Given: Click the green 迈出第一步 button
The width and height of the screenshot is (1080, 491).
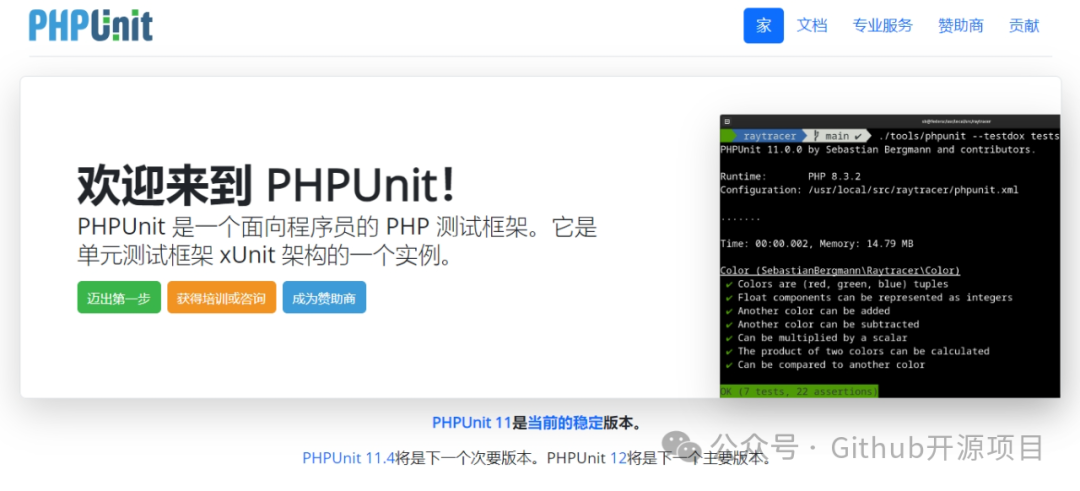Looking at the screenshot, I should click(118, 297).
